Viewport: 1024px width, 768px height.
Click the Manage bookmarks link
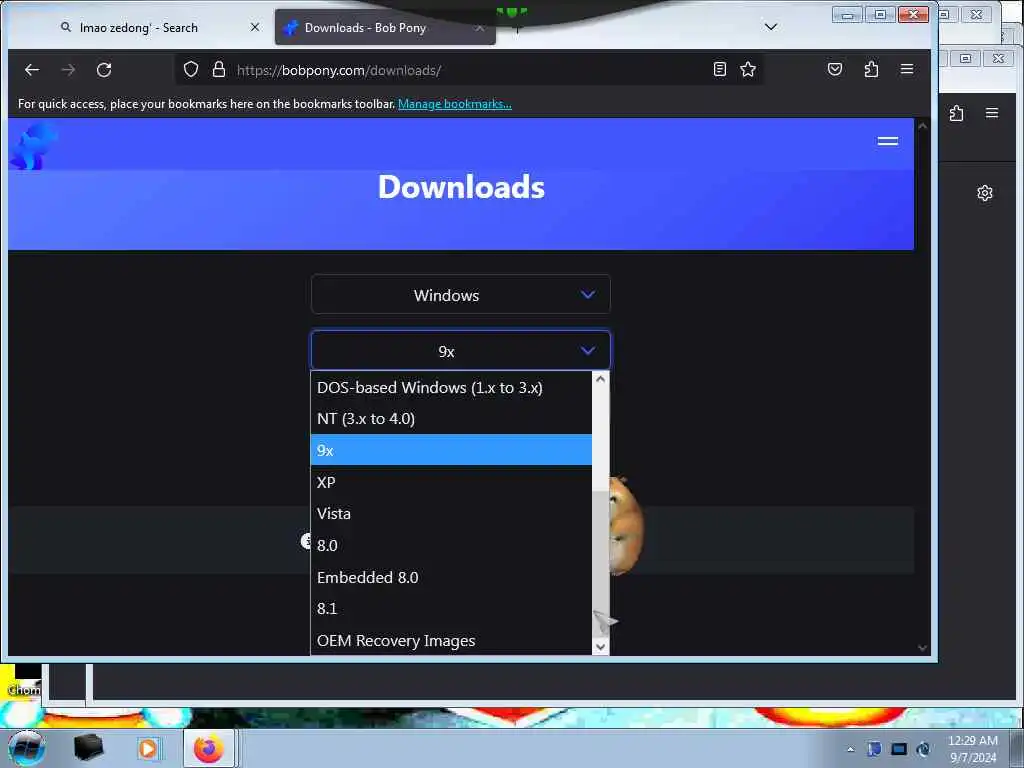[455, 104]
